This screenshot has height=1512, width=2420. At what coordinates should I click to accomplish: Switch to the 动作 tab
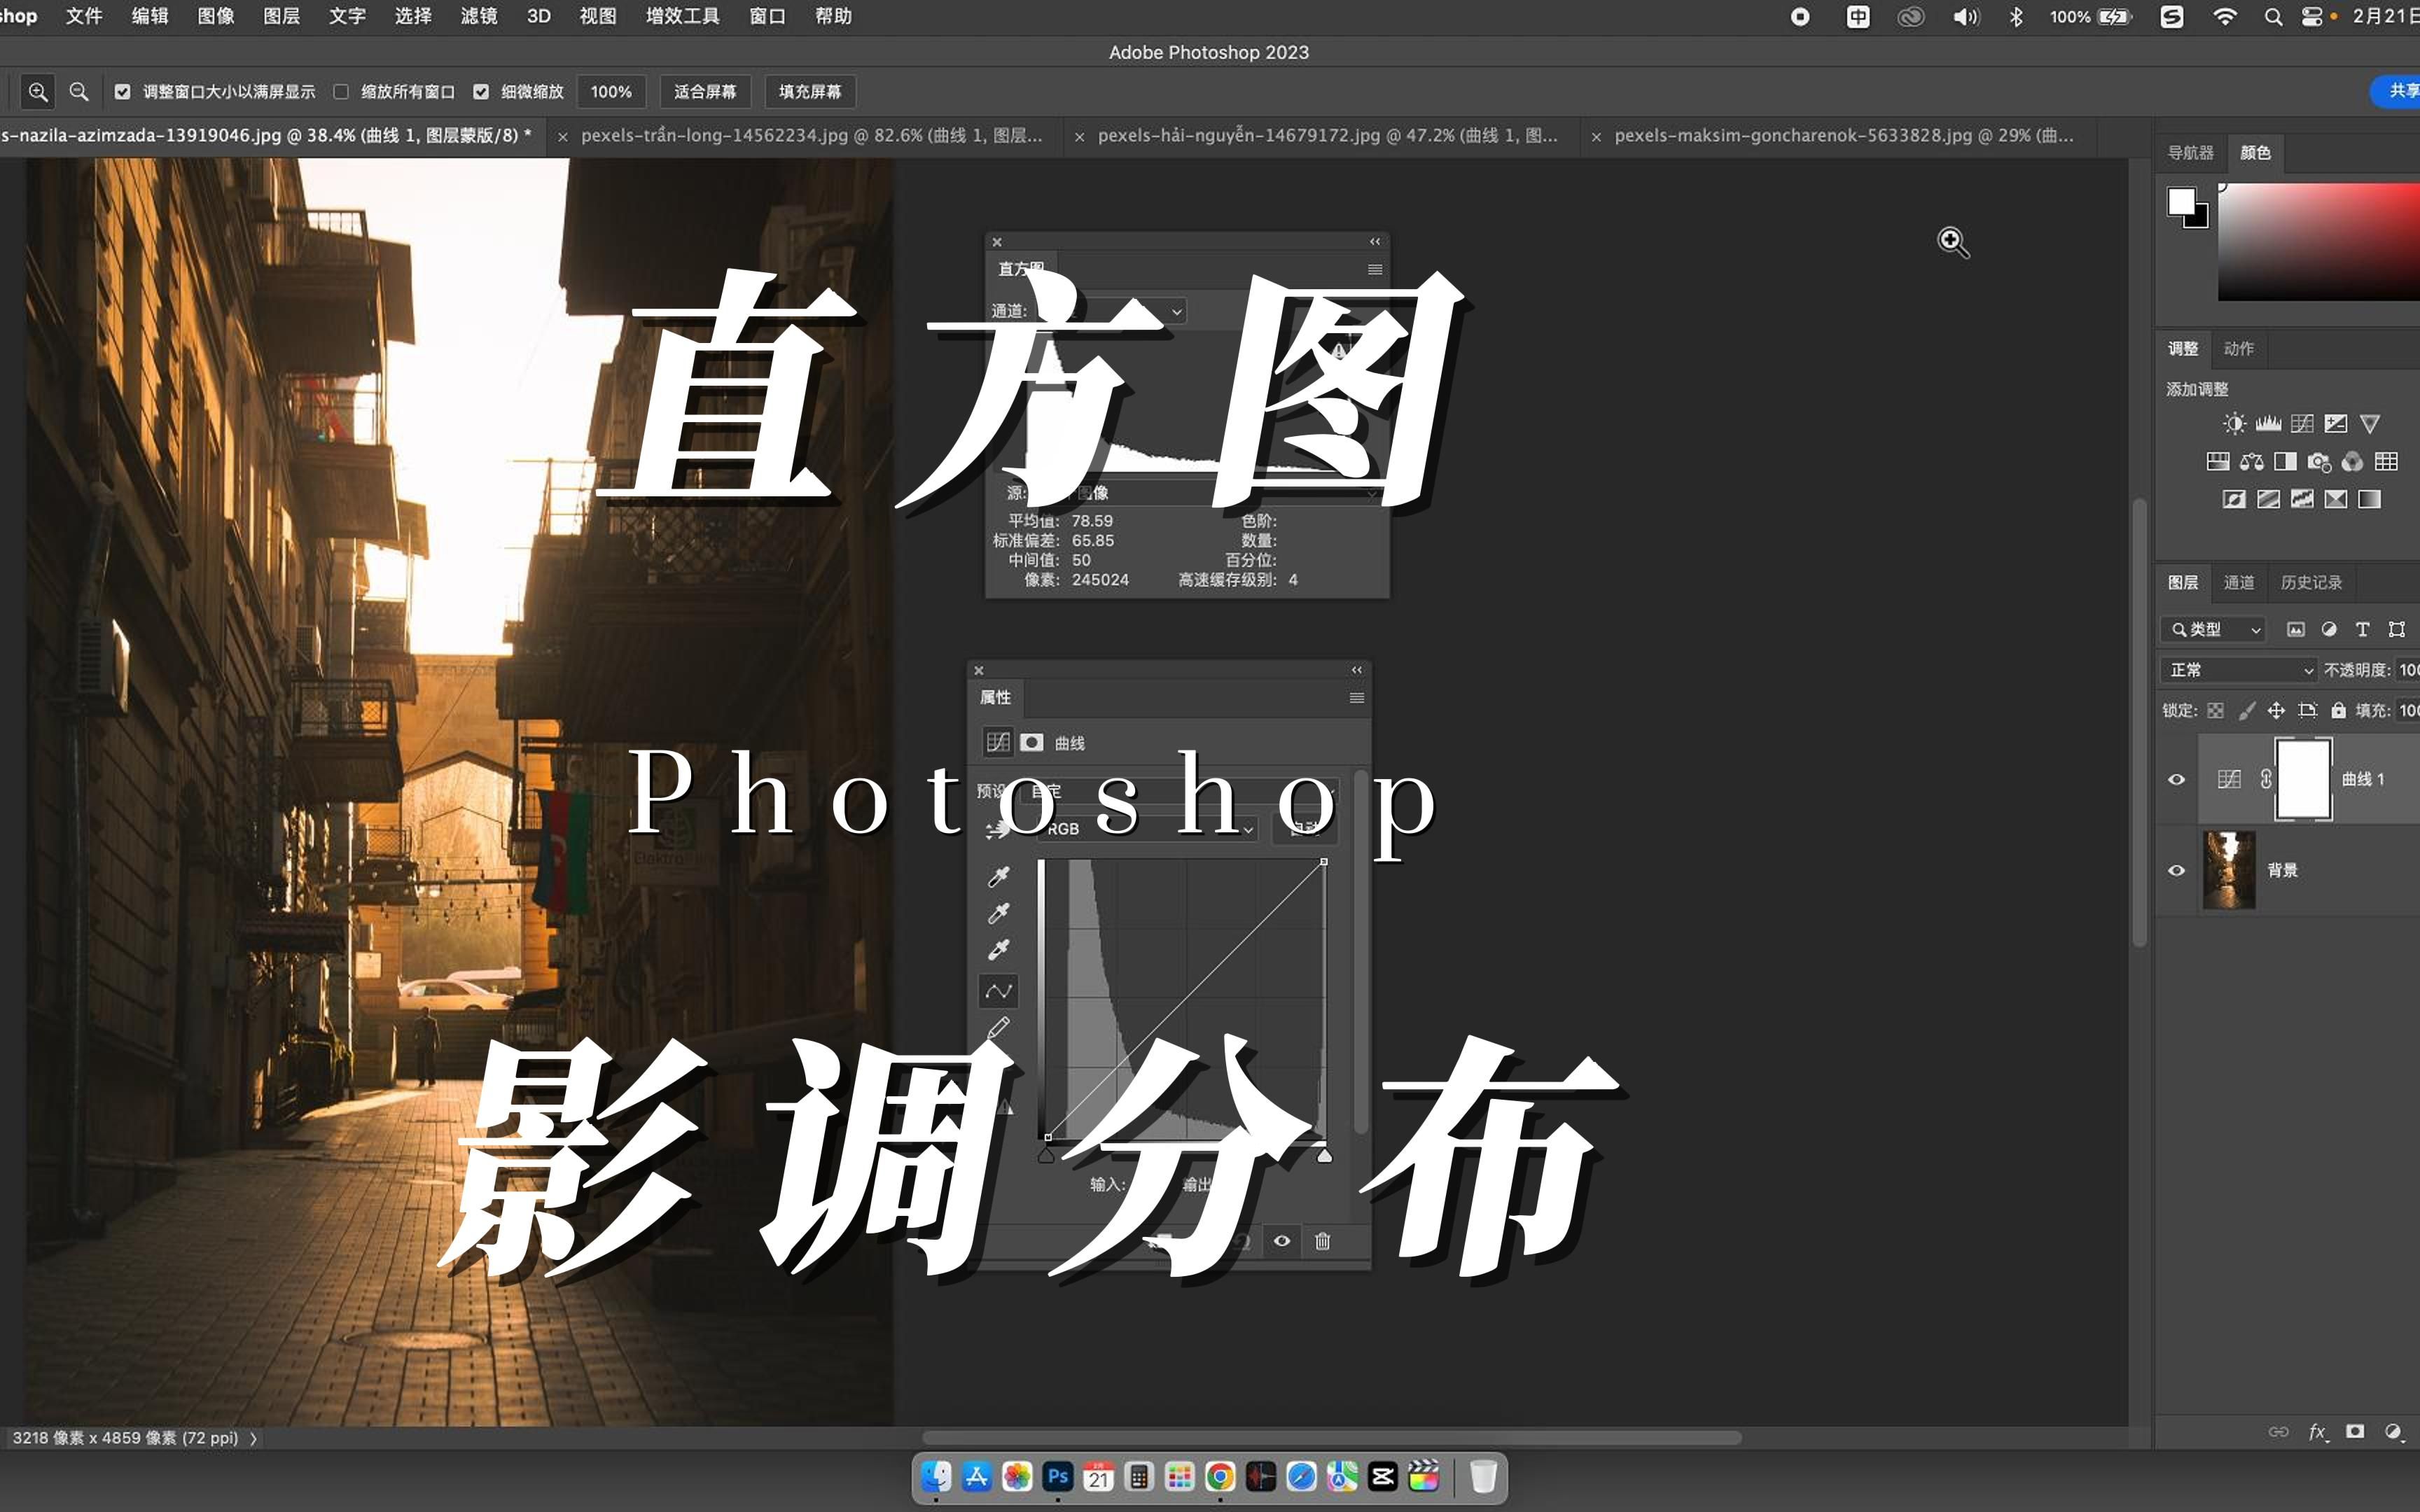(x=2238, y=348)
